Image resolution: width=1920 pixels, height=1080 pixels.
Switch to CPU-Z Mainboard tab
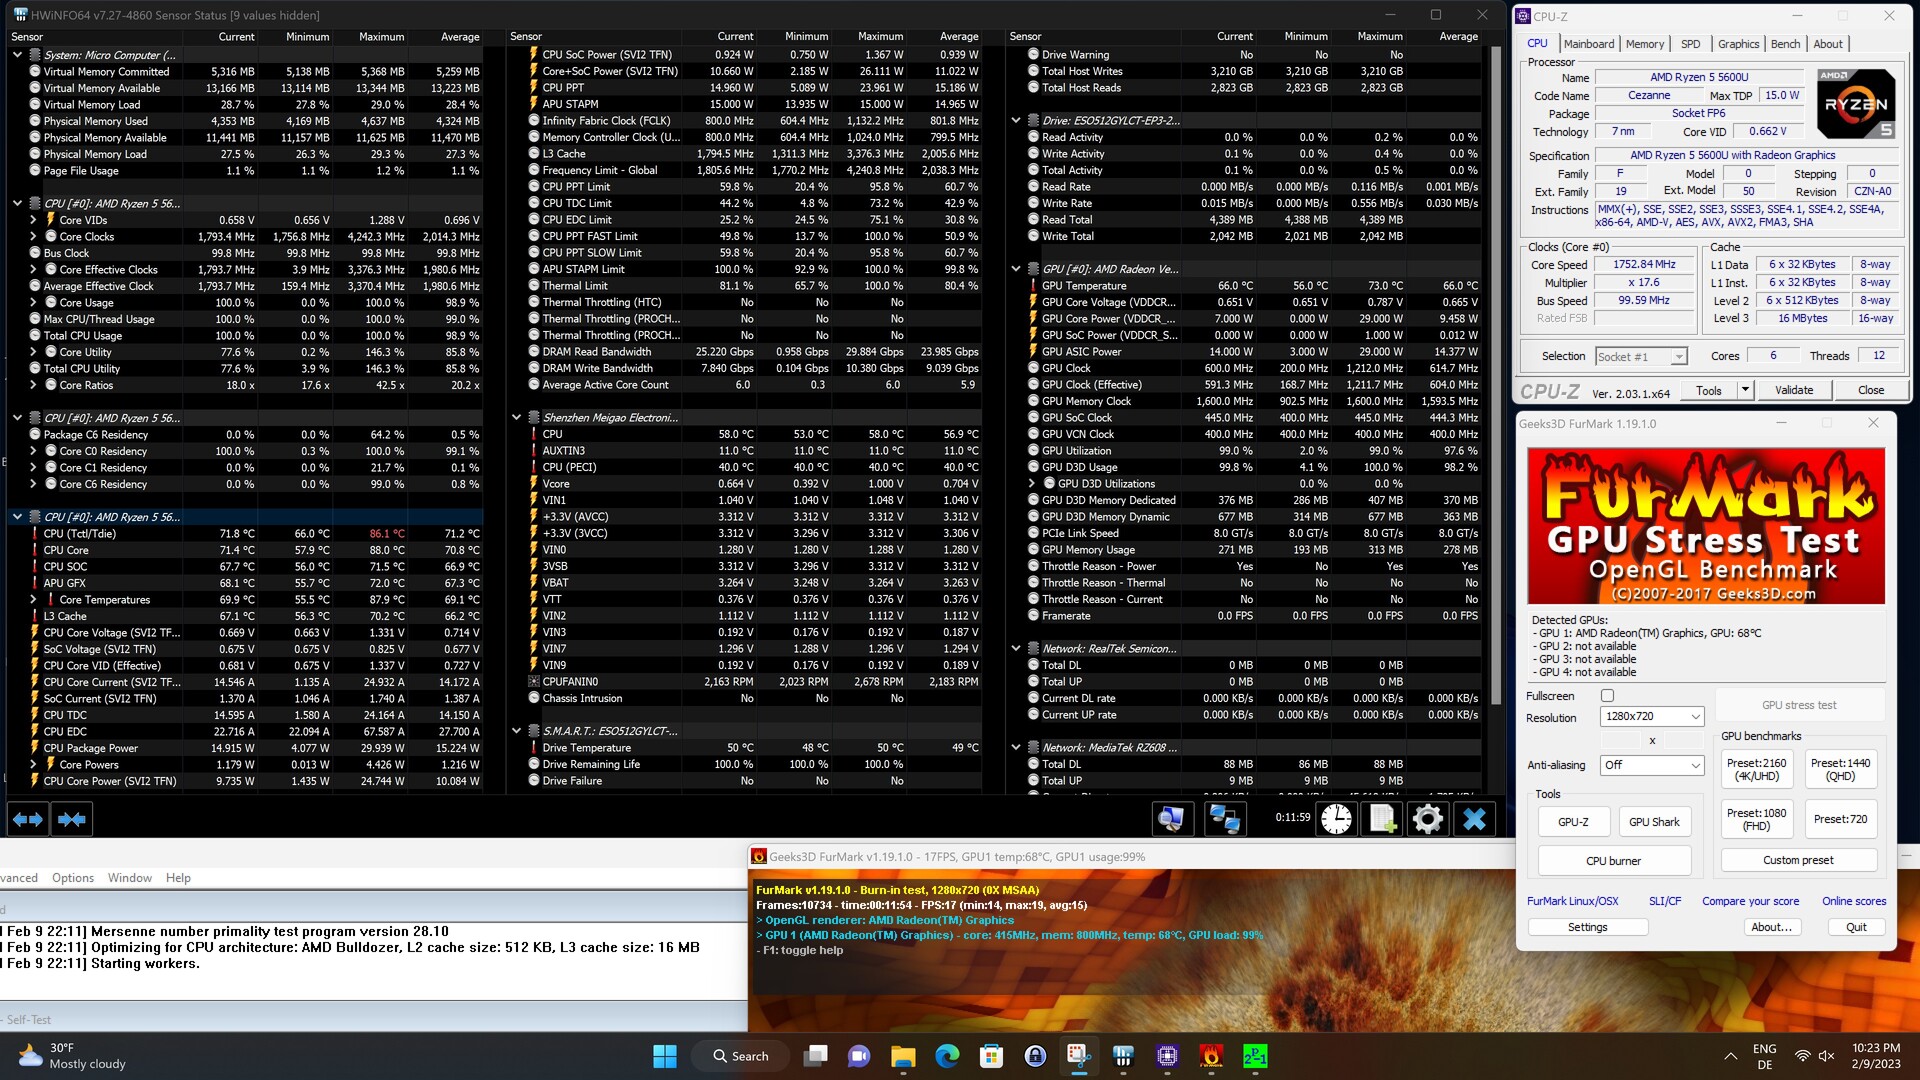[x=1588, y=44]
